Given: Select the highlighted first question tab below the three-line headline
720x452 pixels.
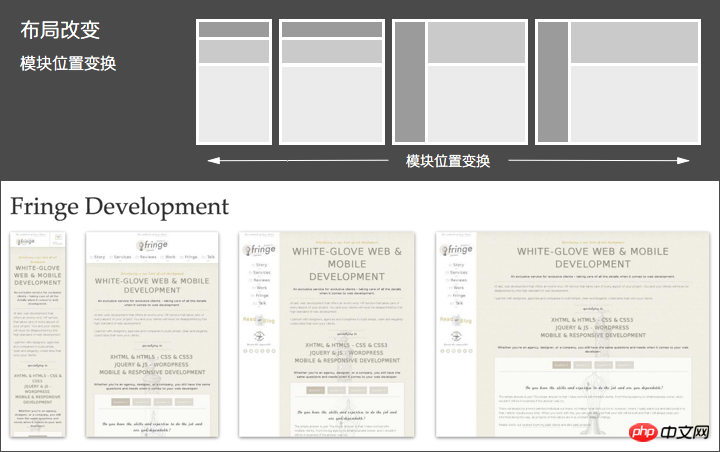Looking at the screenshot, I should 315,390.
